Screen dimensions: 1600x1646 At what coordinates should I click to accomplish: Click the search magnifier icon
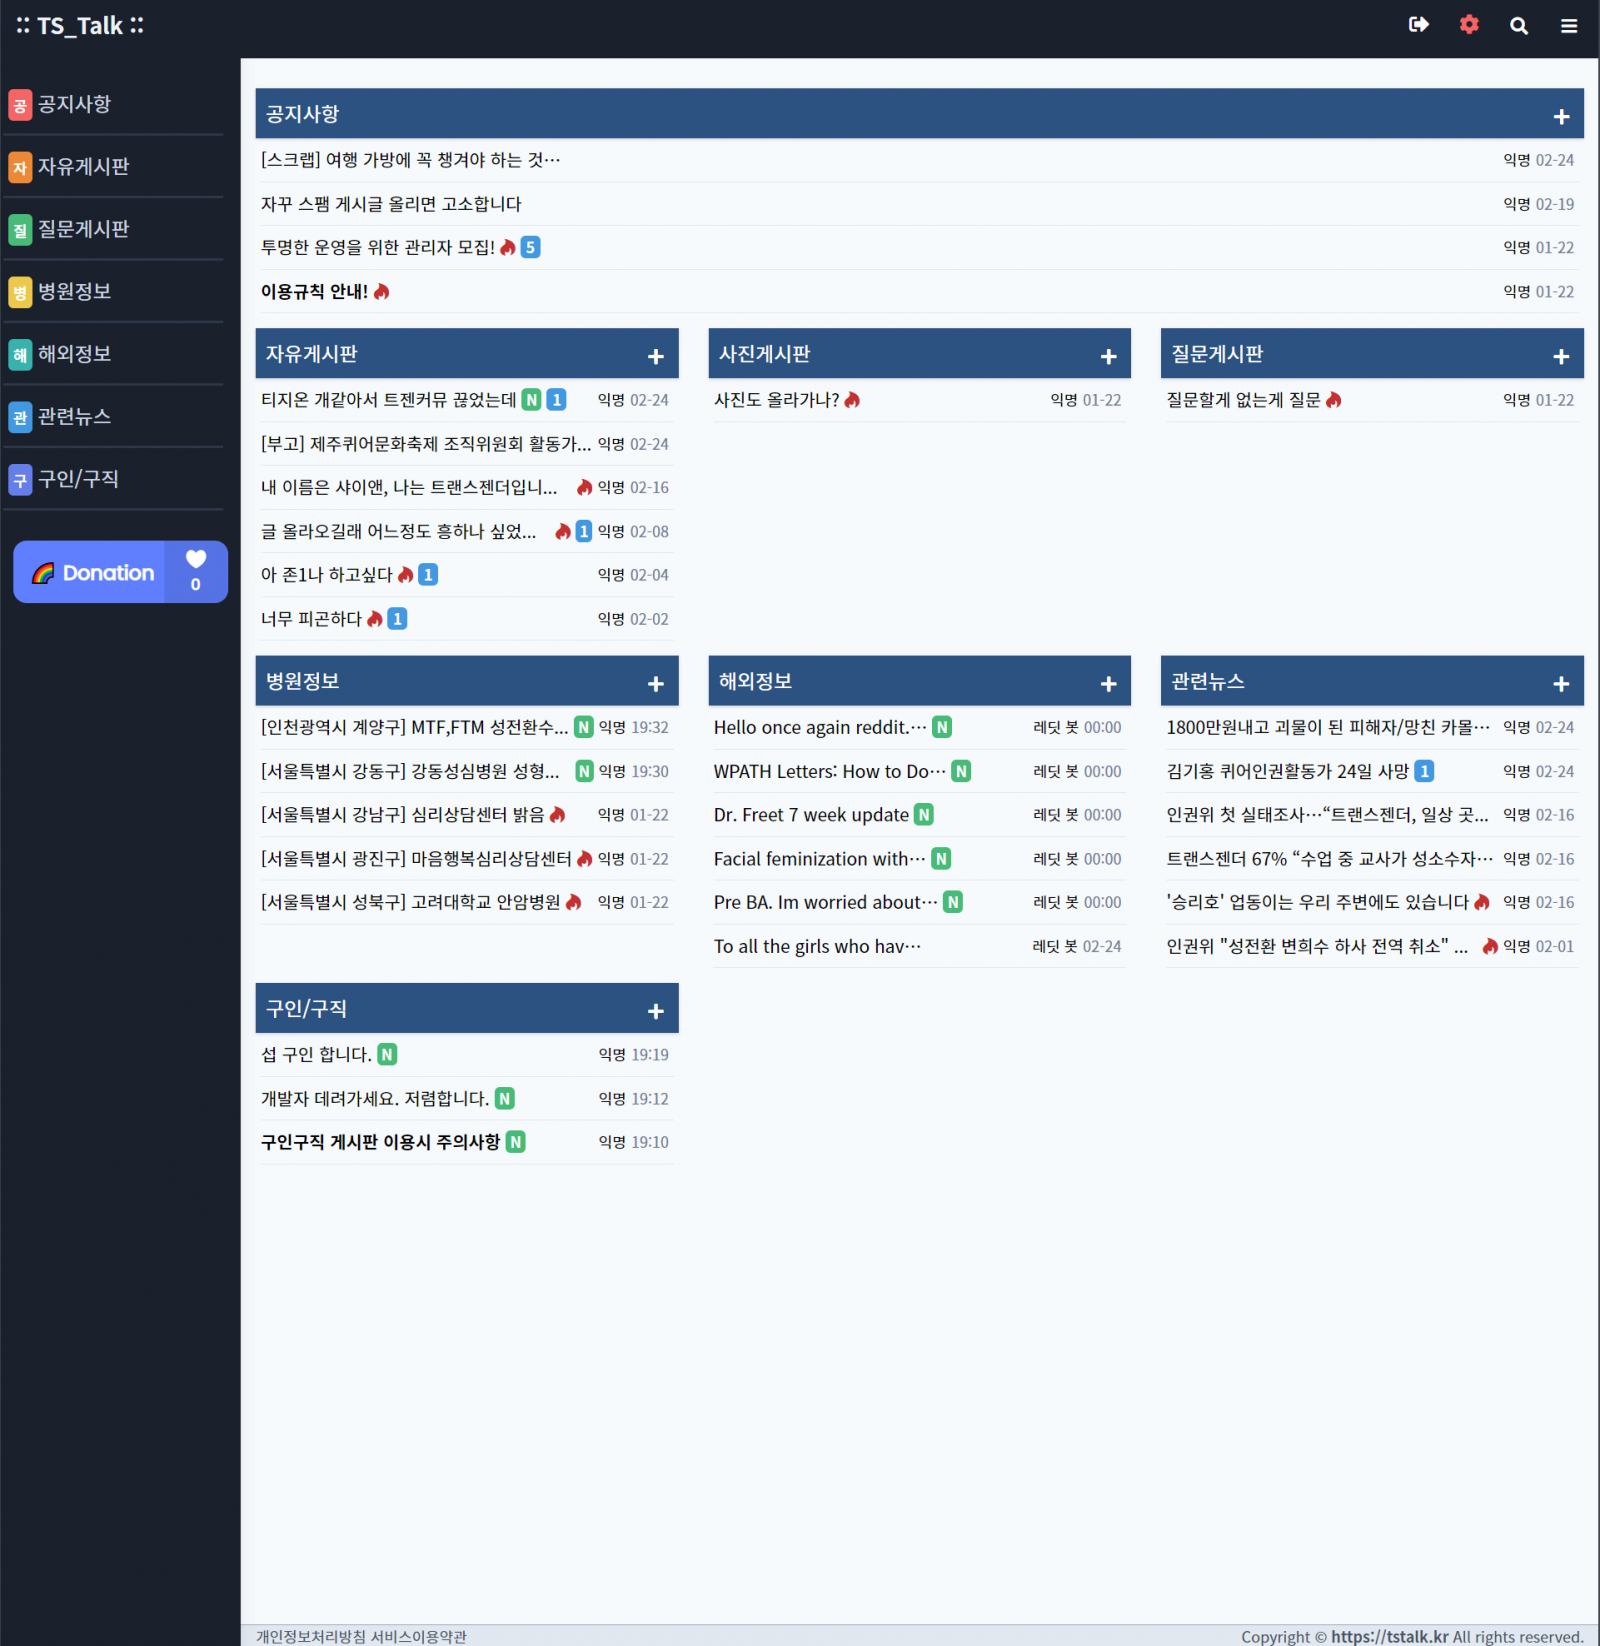pyautogui.click(x=1518, y=26)
